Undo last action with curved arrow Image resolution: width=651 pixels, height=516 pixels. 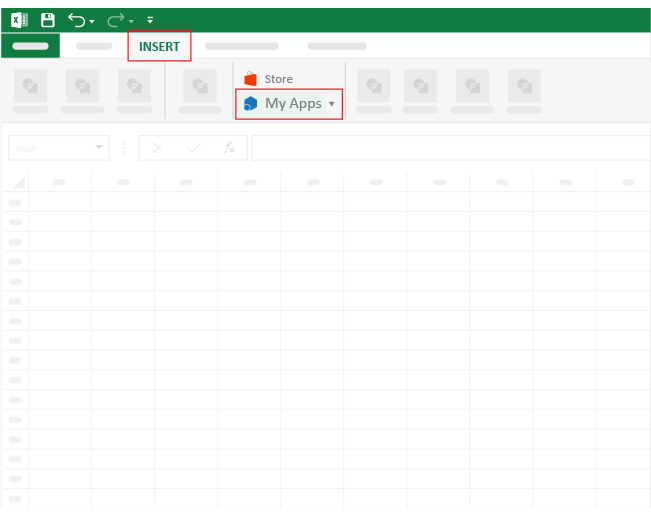click(76, 20)
